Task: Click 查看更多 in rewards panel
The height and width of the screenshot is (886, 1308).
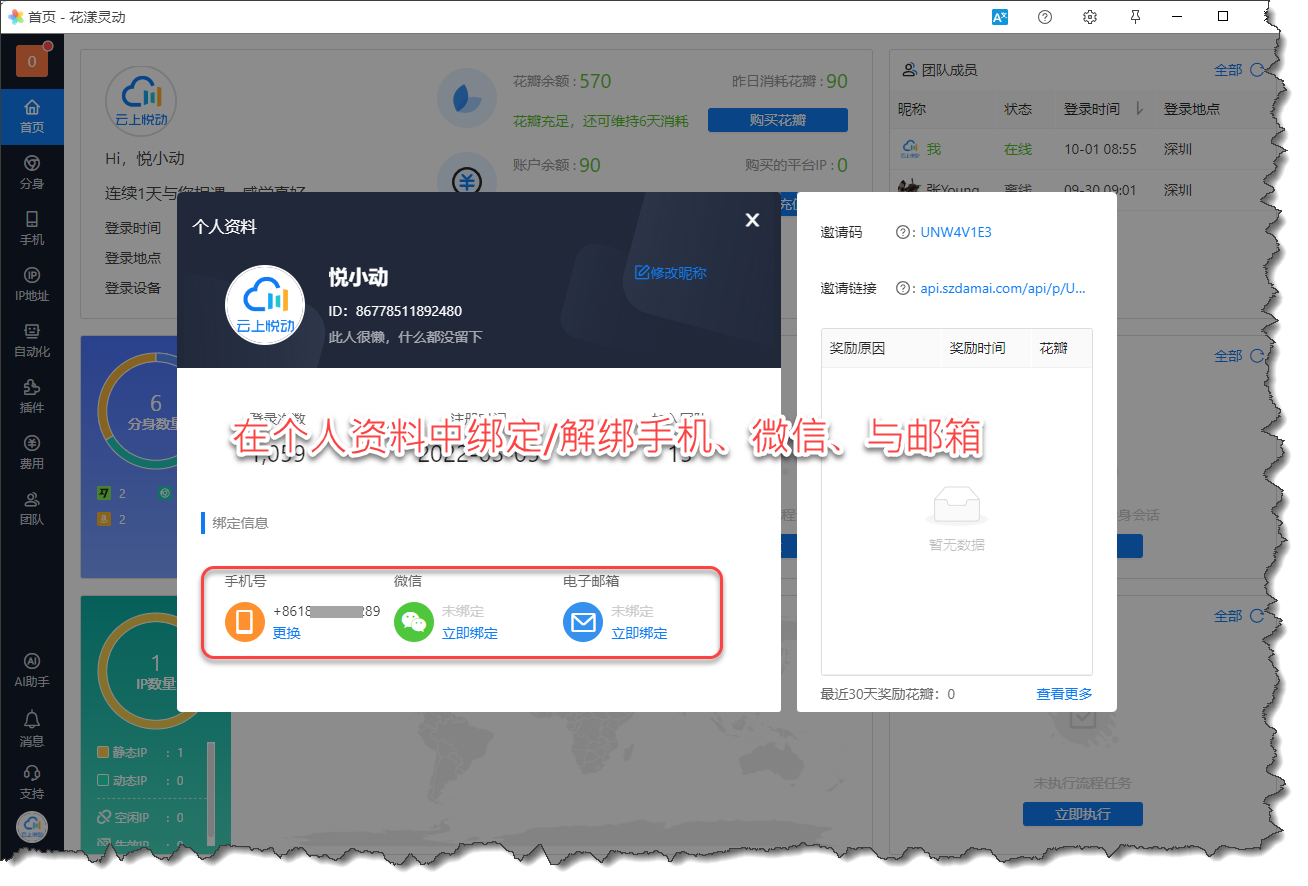Action: 1064,694
